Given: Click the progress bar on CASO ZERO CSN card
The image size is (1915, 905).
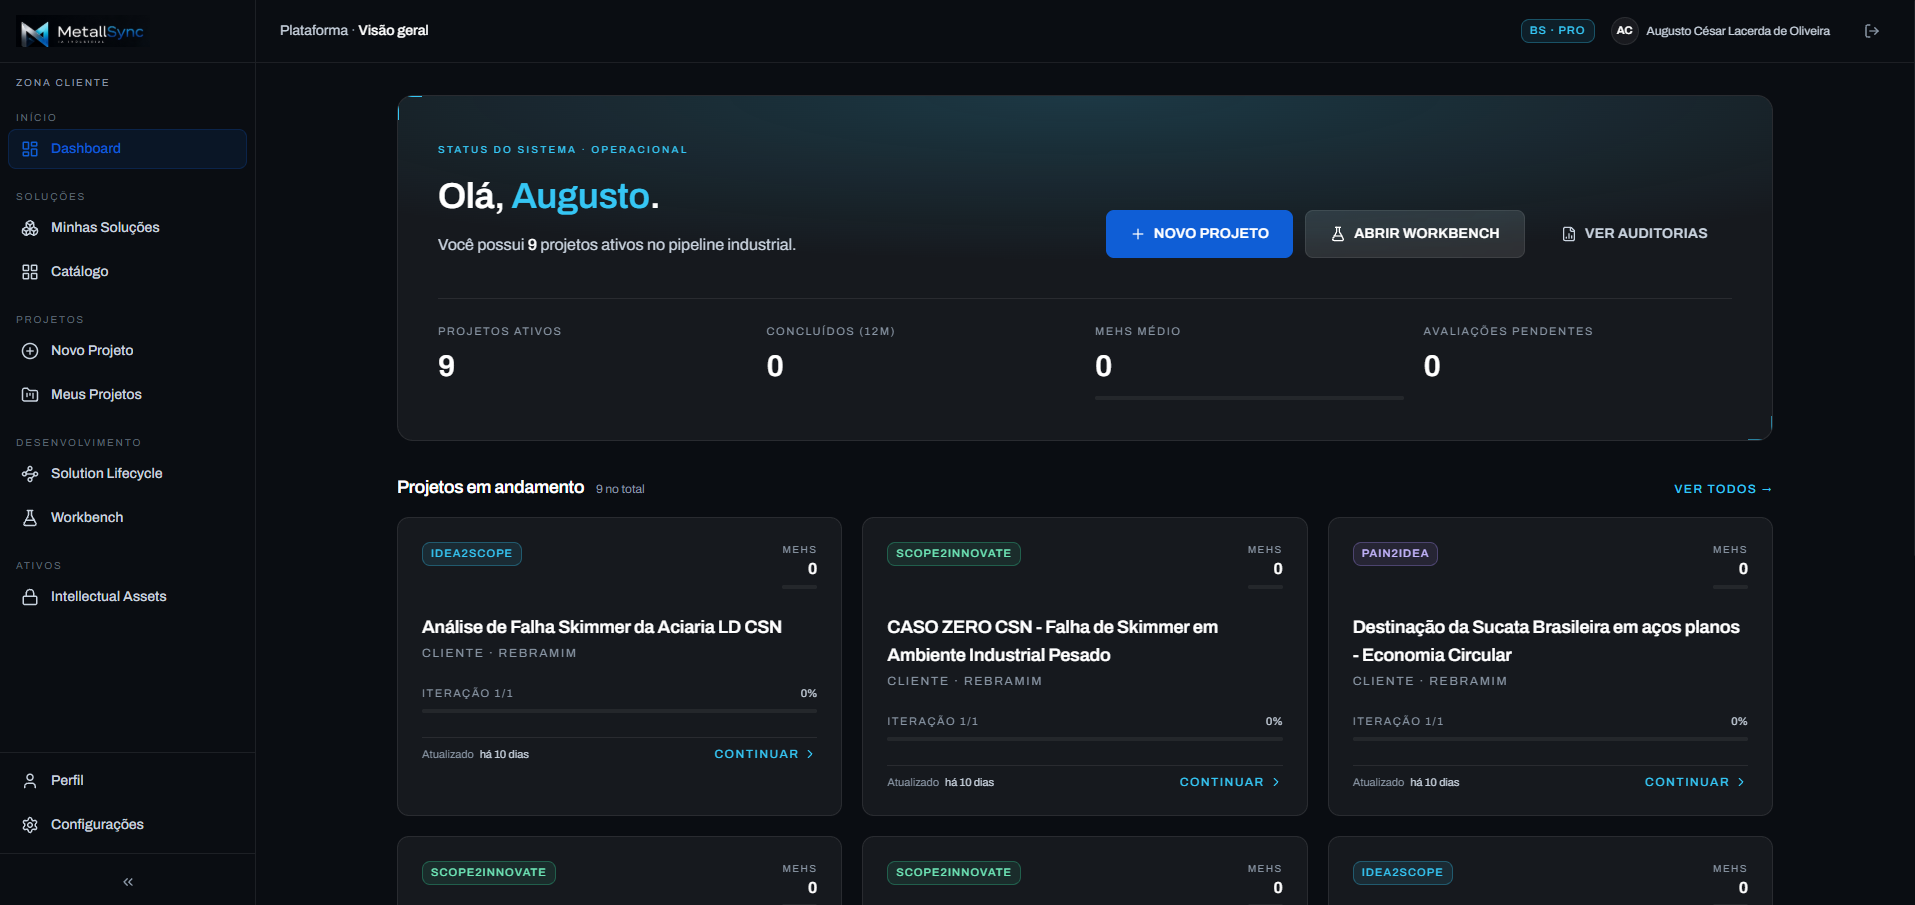Looking at the screenshot, I should click(x=1084, y=739).
